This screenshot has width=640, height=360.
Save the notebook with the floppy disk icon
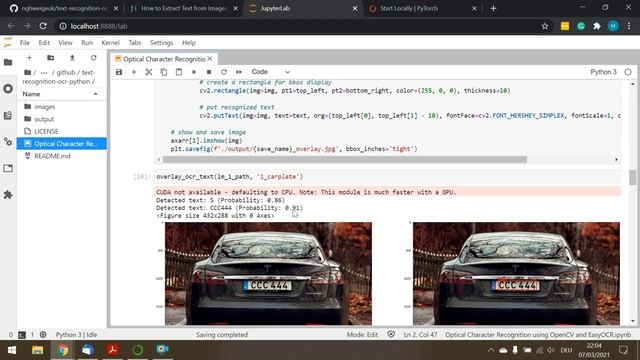pyautogui.click(x=119, y=72)
